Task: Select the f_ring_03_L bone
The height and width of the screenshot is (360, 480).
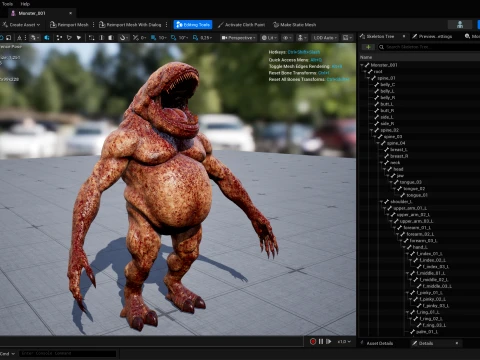Action: [x=434, y=325]
